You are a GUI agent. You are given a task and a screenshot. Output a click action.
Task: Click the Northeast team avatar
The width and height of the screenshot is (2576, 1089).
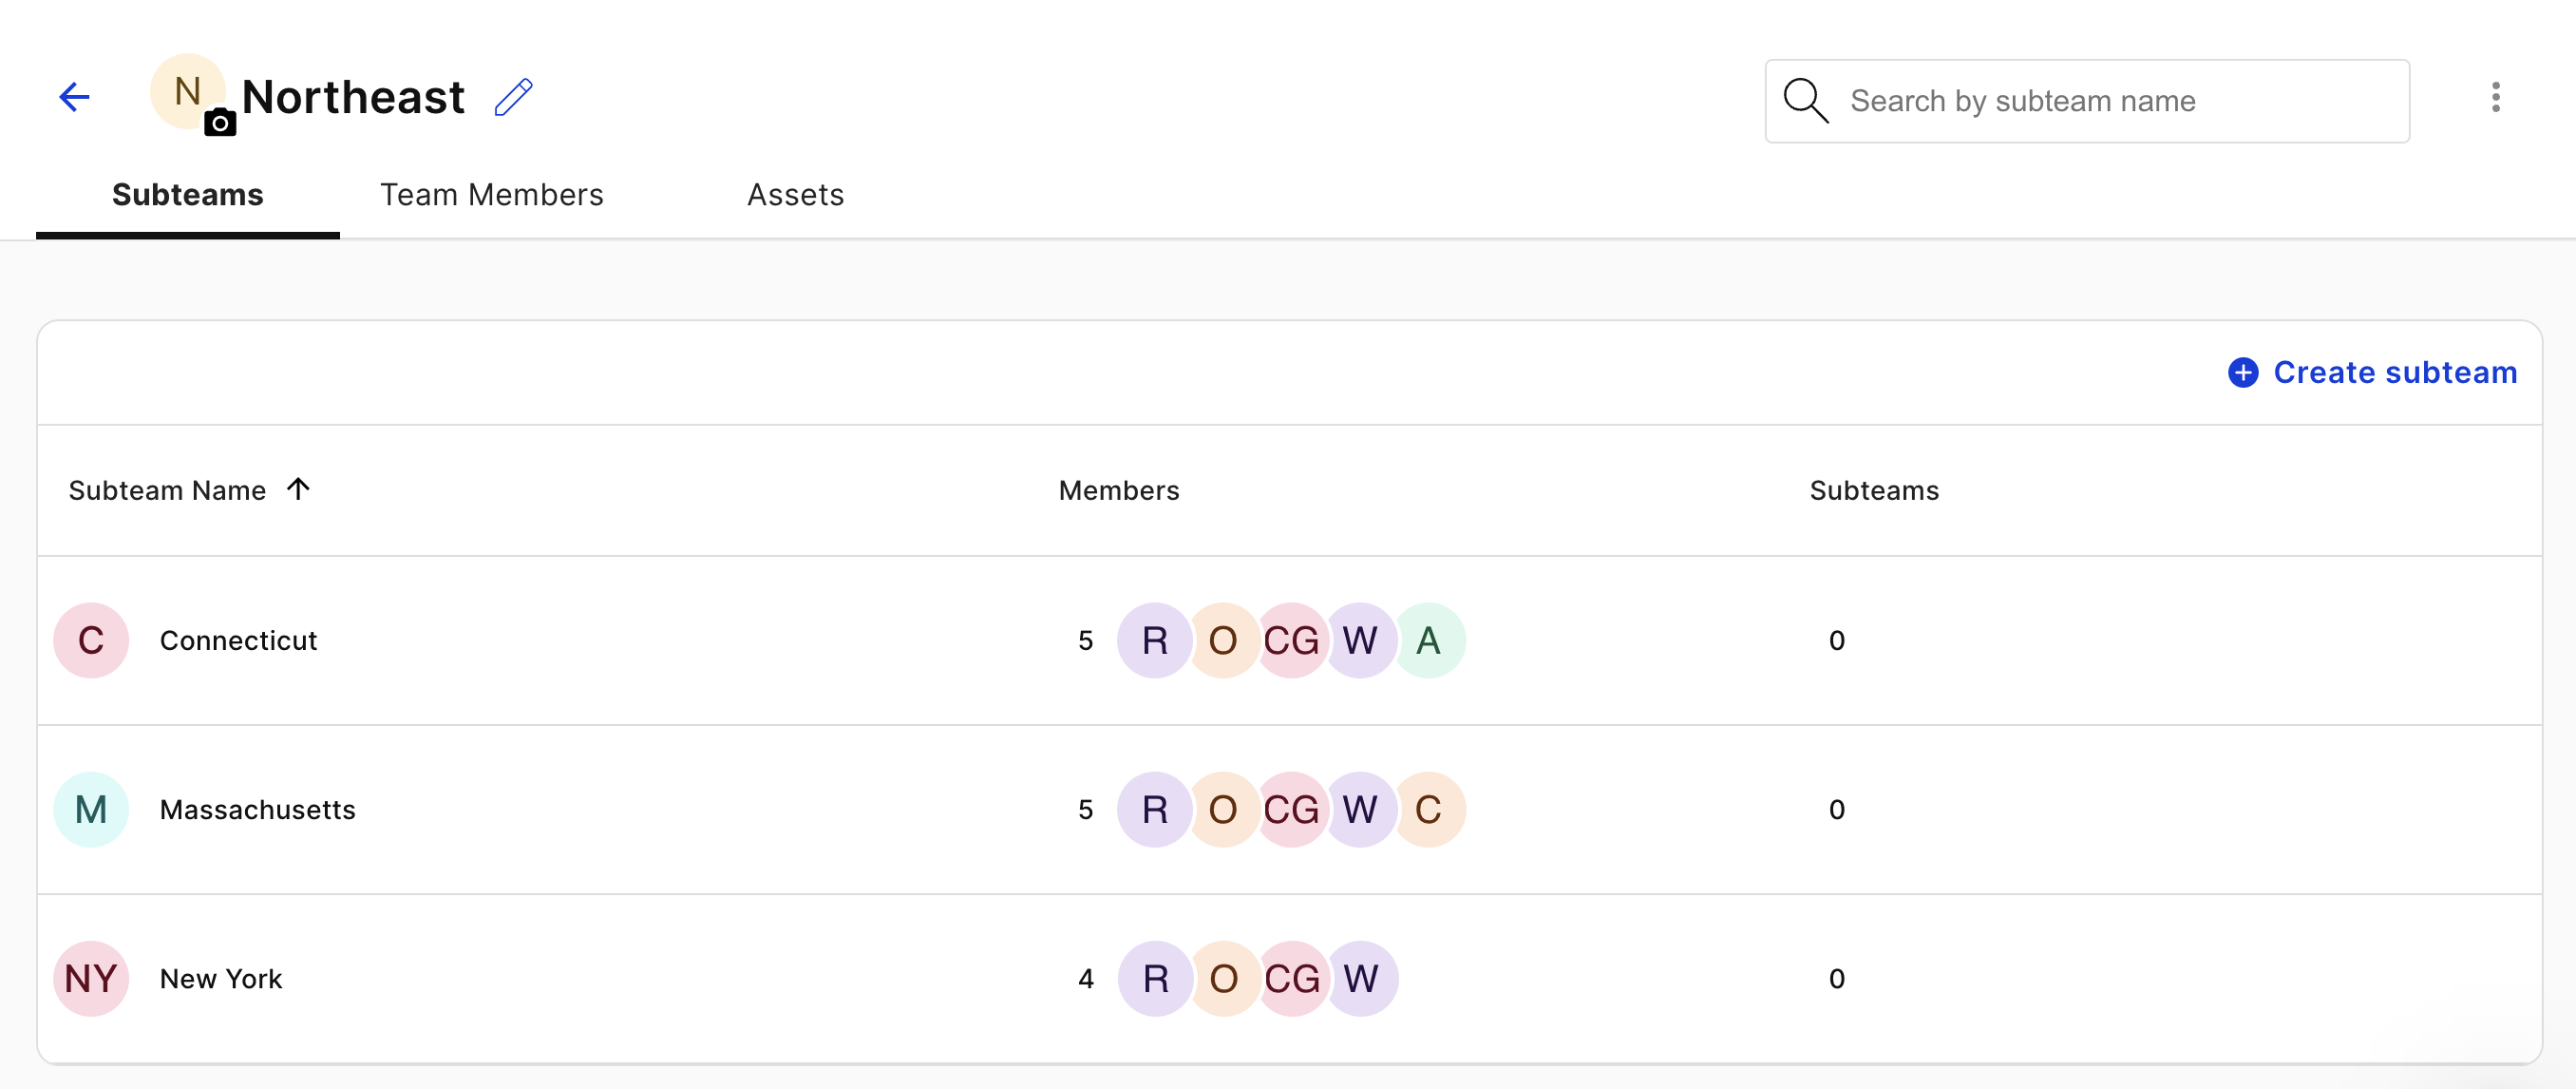[x=187, y=91]
